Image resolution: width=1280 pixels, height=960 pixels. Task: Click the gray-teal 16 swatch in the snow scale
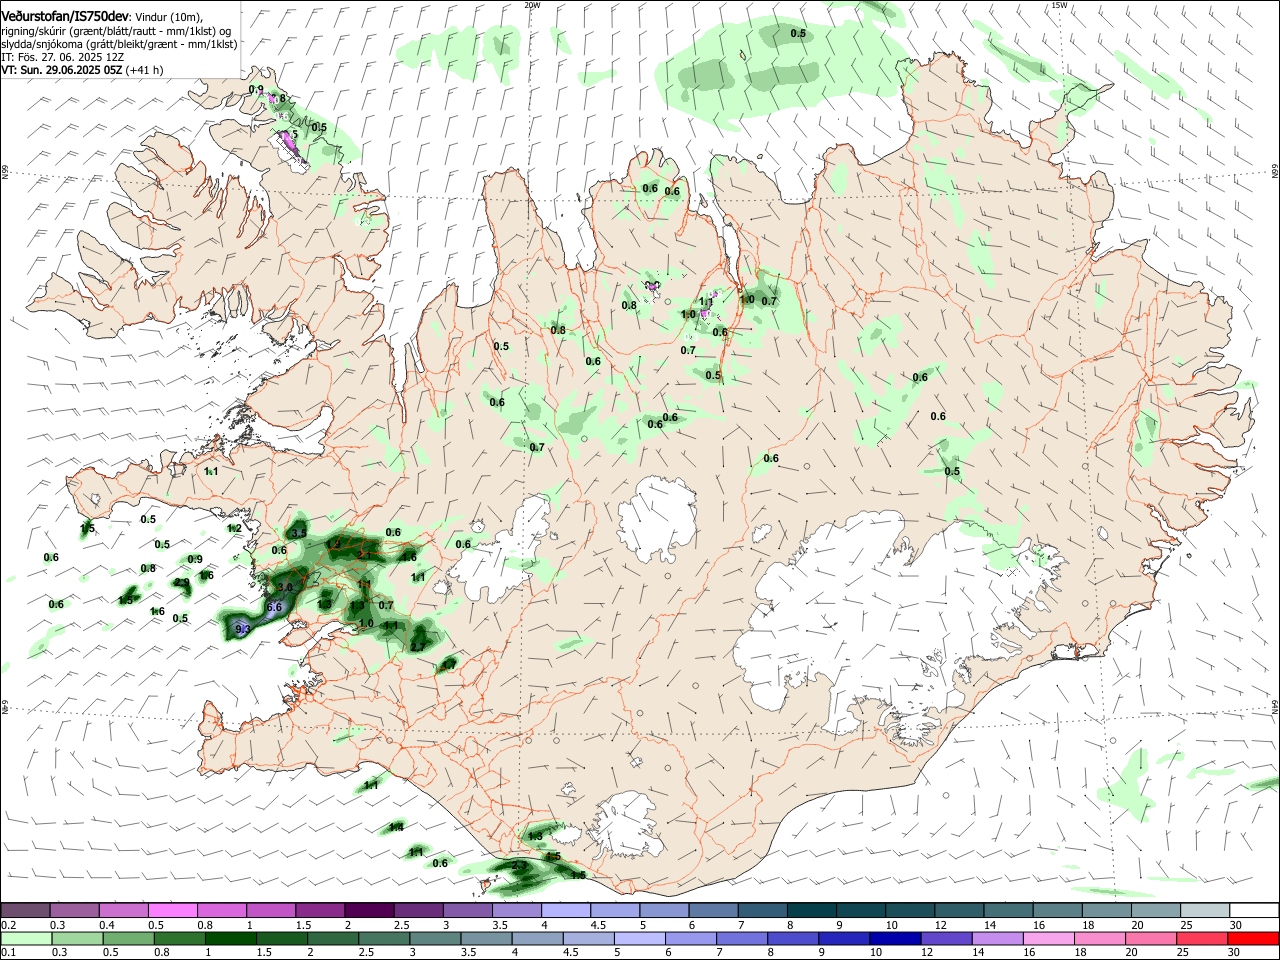[x=1058, y=911]
